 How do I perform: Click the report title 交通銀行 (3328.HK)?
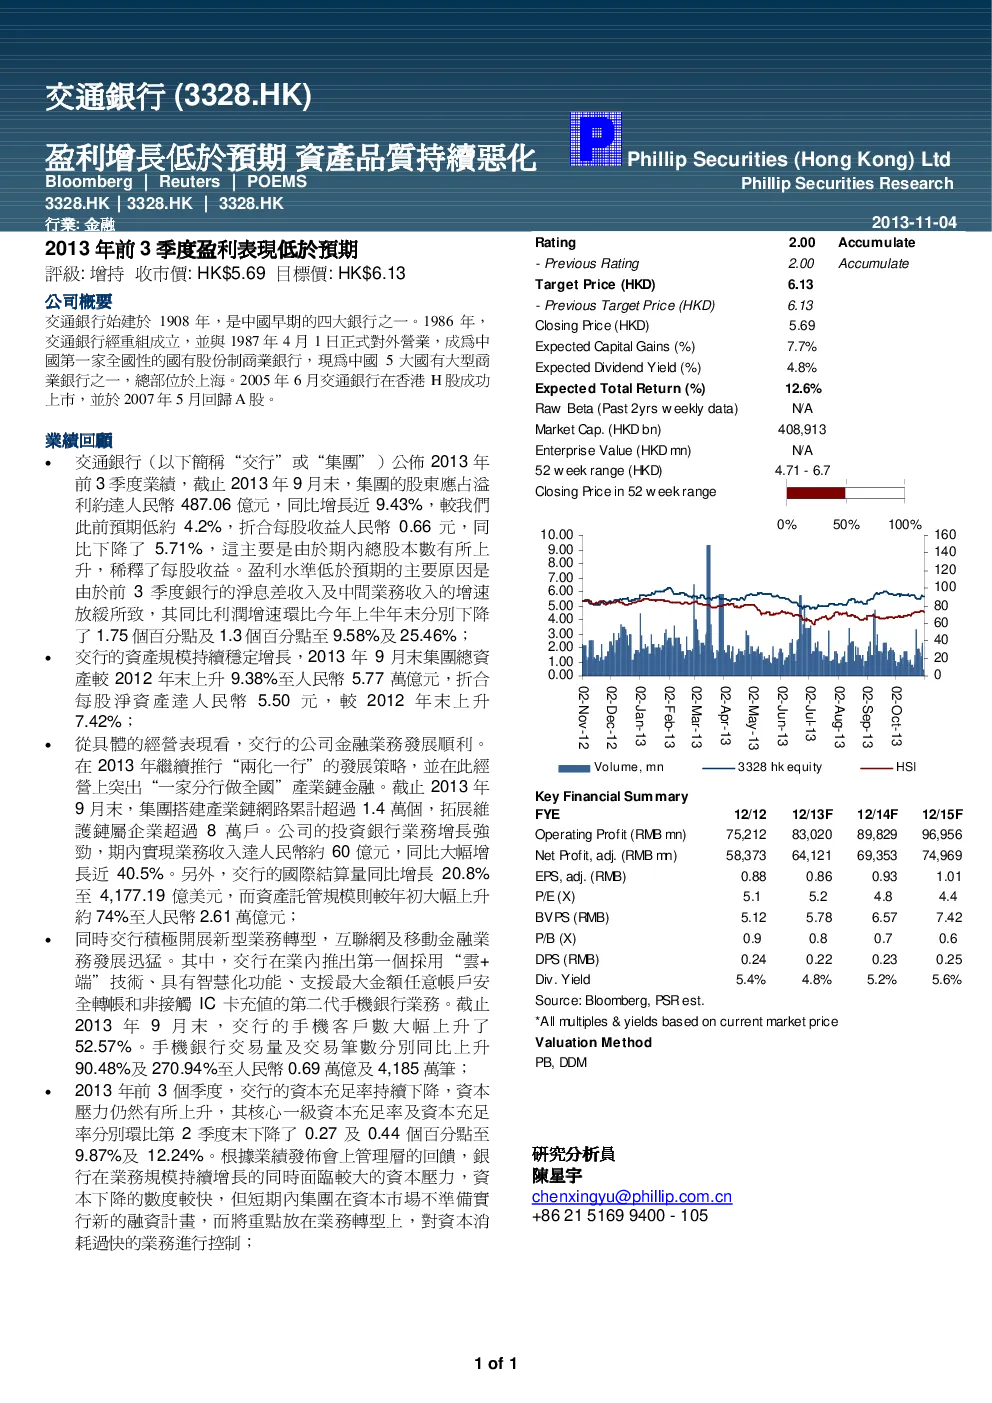pos(179,96)
